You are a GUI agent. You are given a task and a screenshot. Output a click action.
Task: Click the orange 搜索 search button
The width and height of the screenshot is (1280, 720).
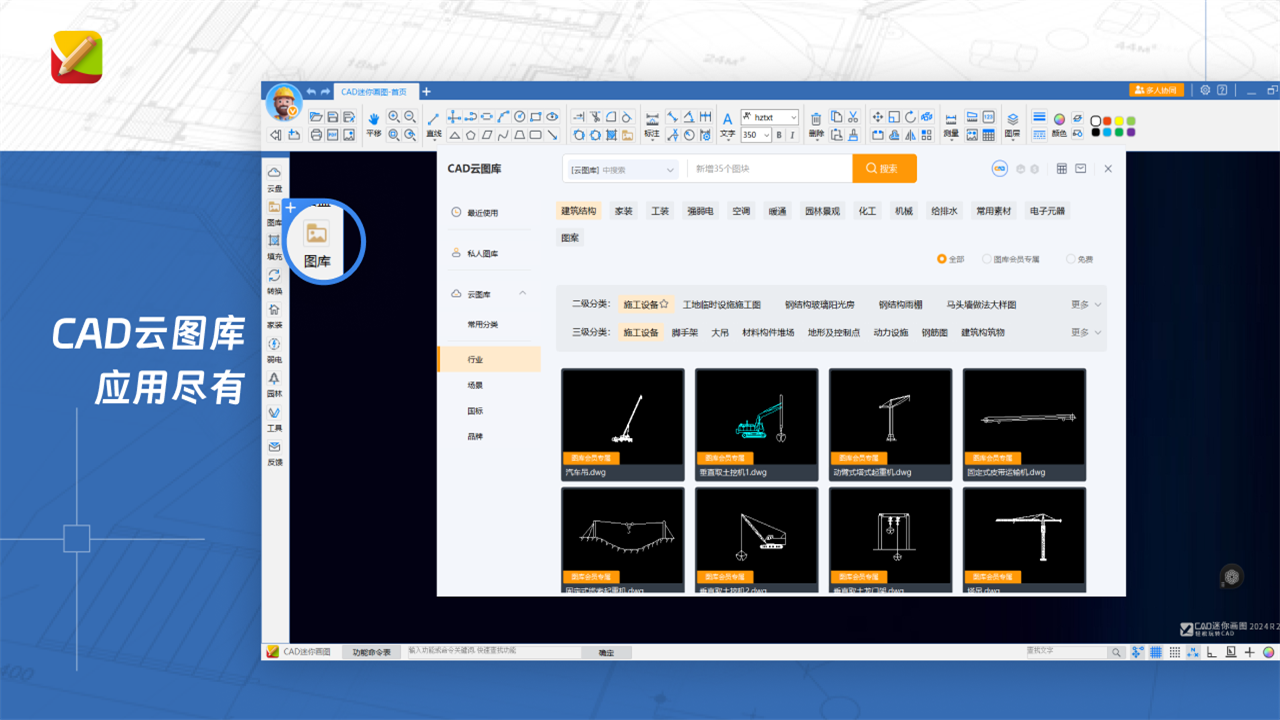click(884, 169)
